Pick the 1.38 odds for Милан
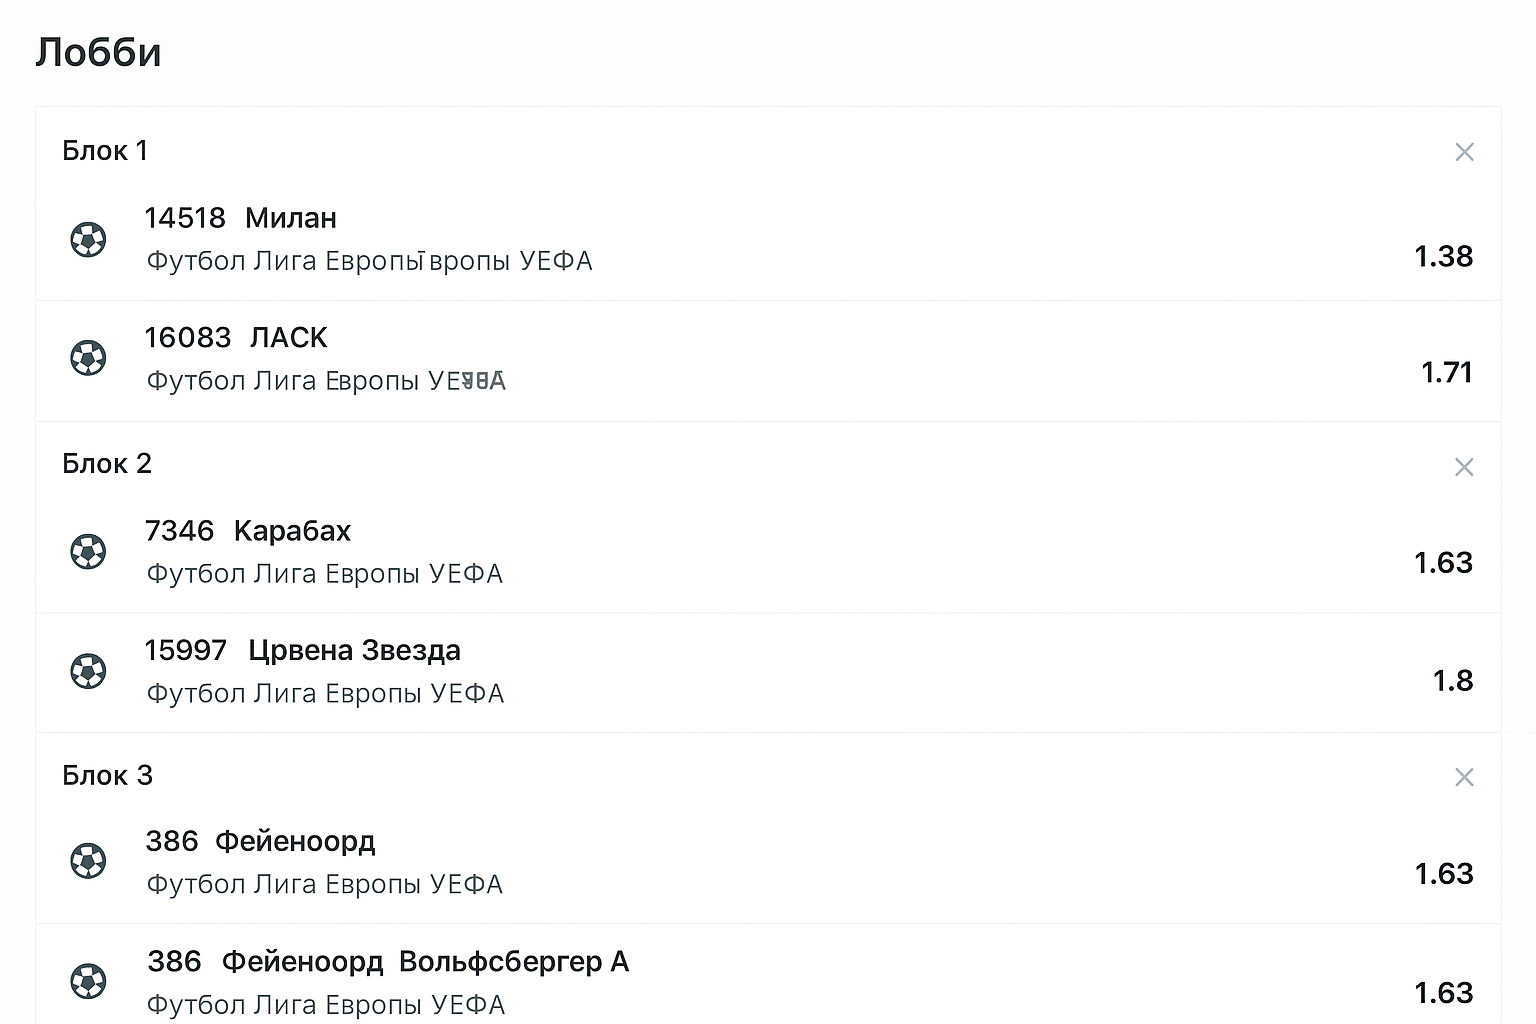 point(1443,257)
